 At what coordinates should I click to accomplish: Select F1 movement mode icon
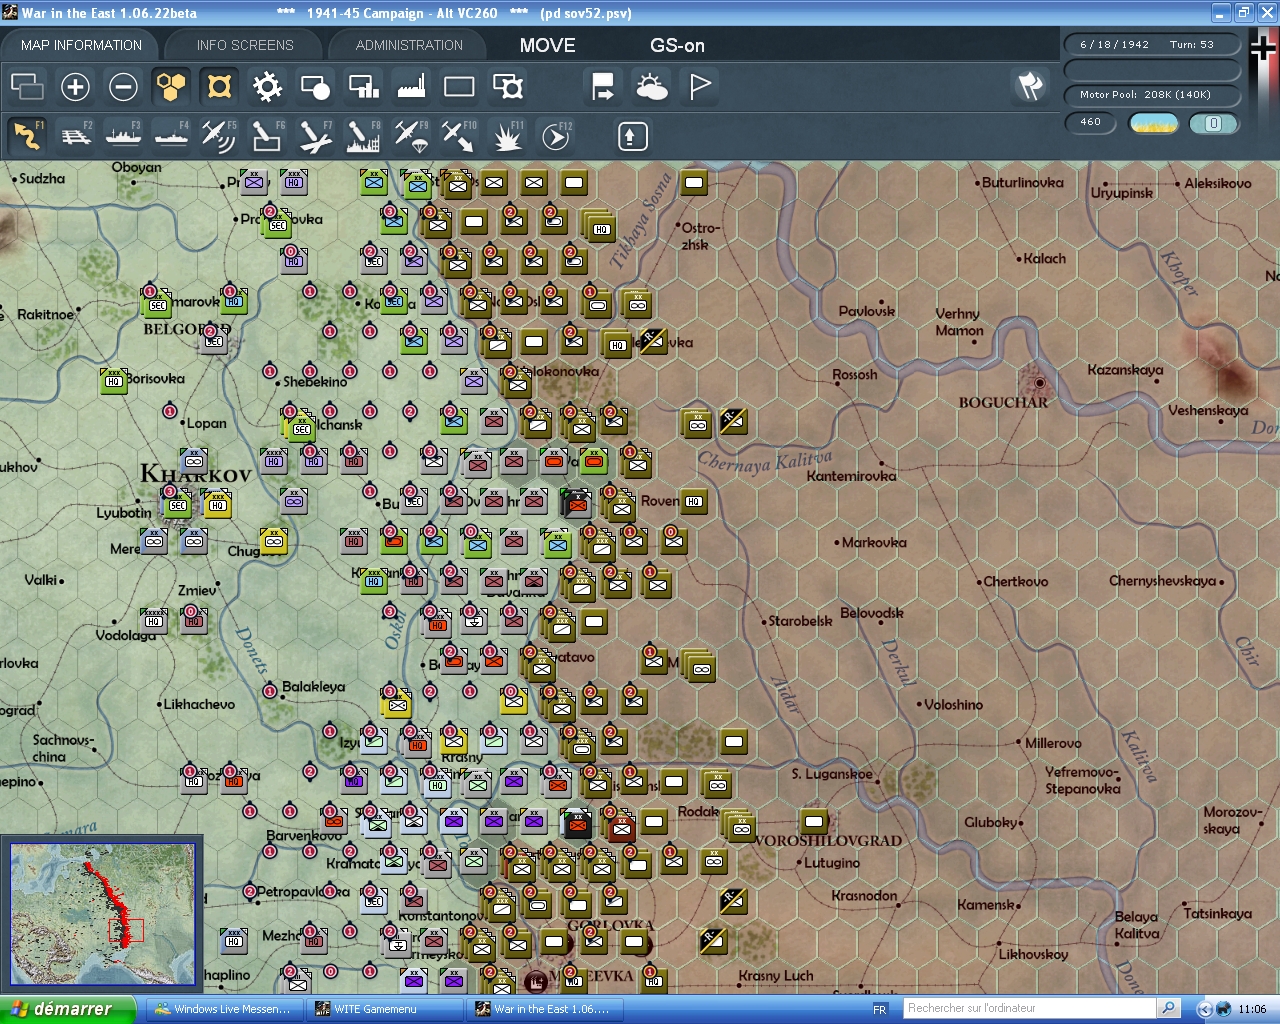point(27,135)
